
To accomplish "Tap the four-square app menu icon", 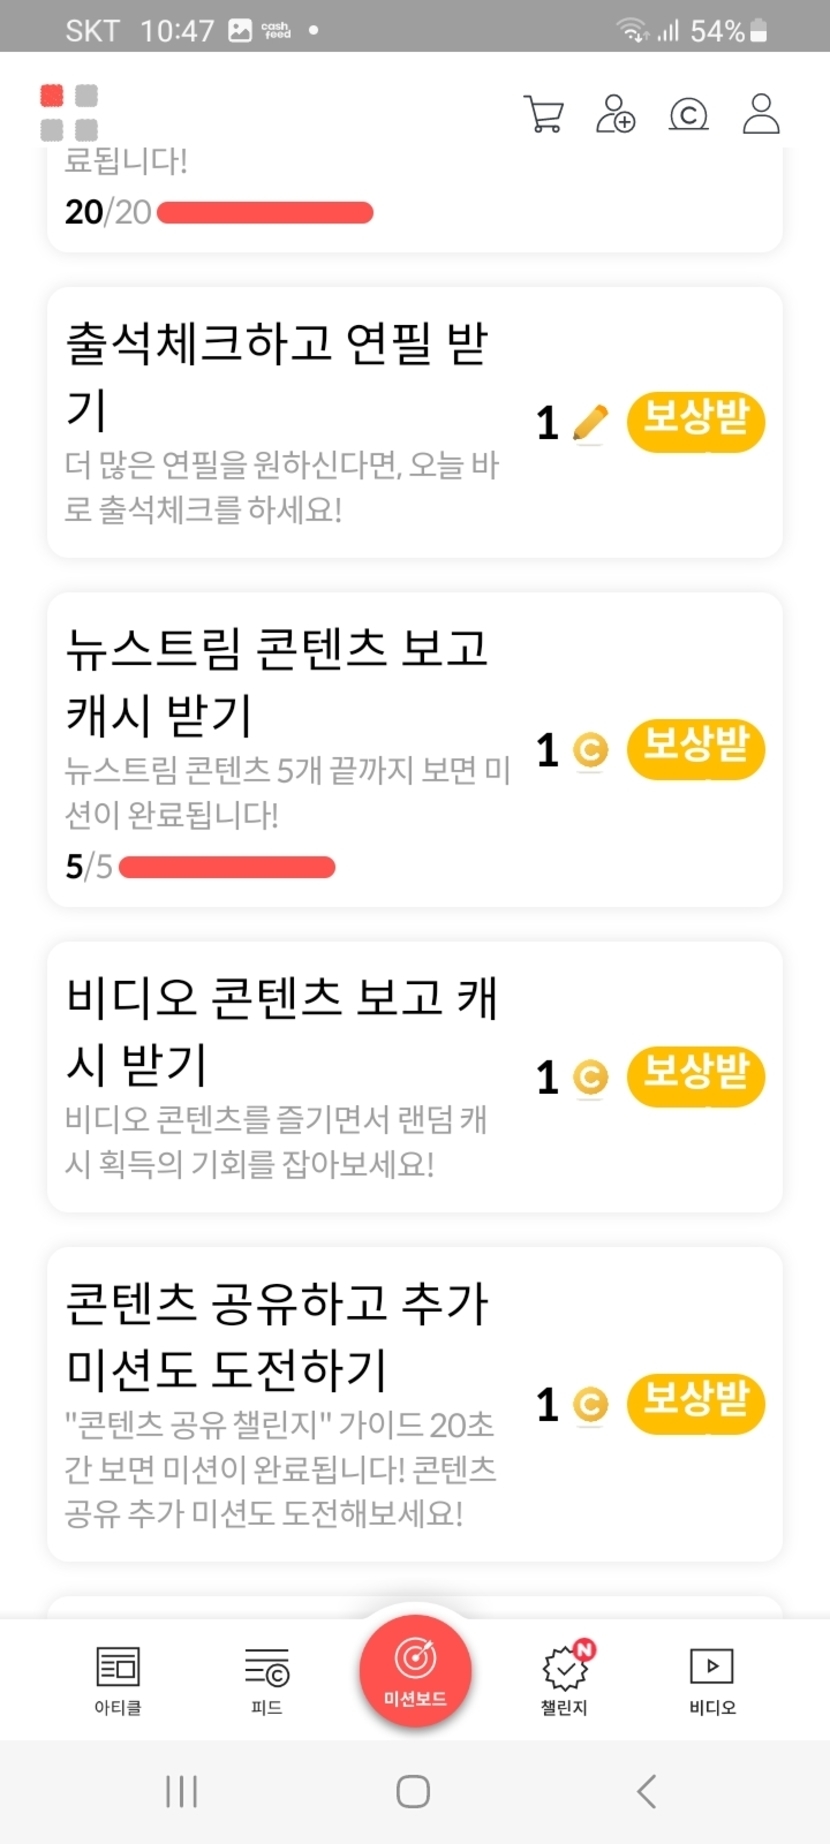I will (69, 112).
